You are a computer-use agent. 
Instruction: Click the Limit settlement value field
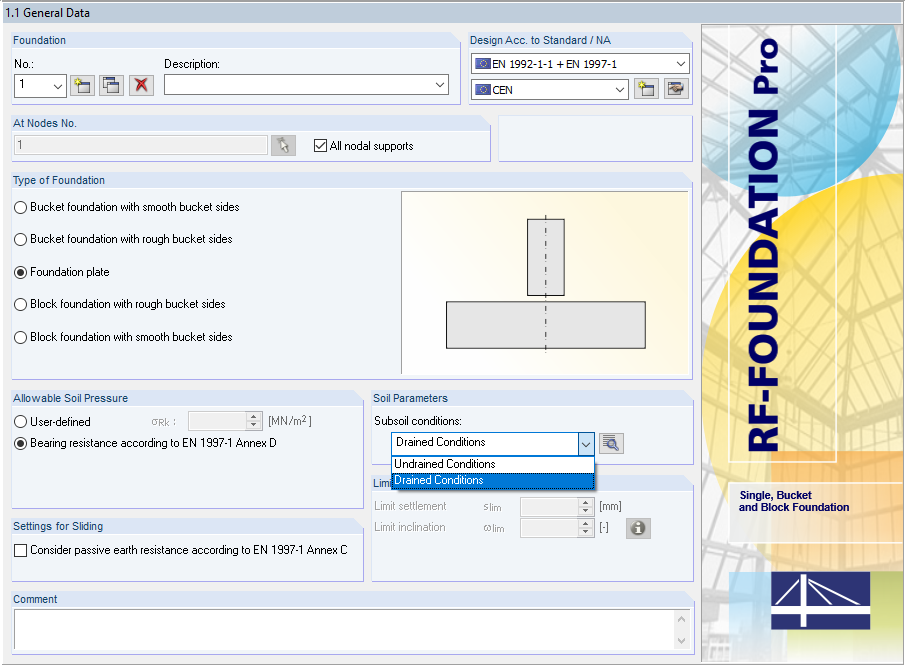(549, 507)
